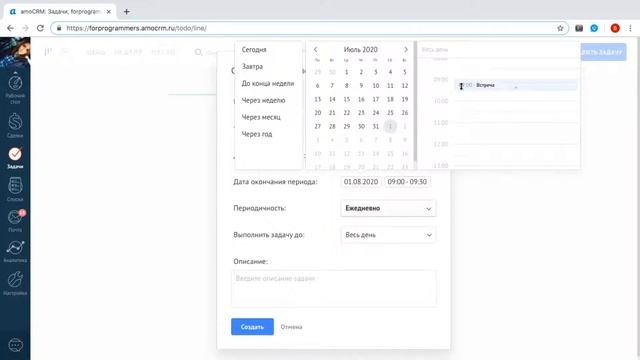Click the time field 09:00 - 09:30
640x360 pixels.
point(407,182)
